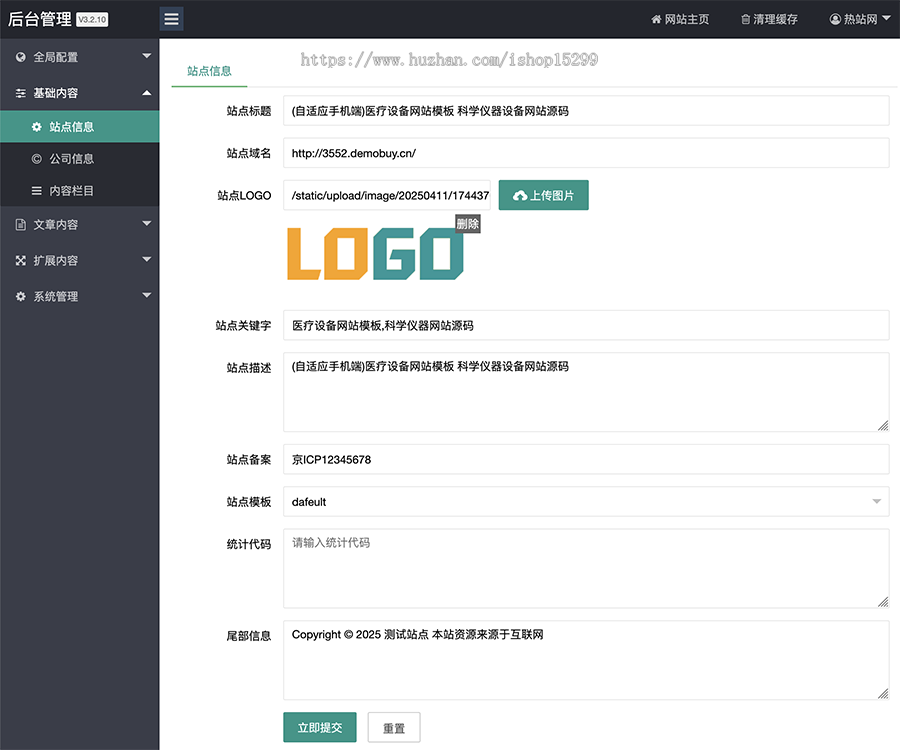The width and height of the screenshot is (900, 750).
Task: Open 站点信息 in the sidebar
Action: [80, 127]
